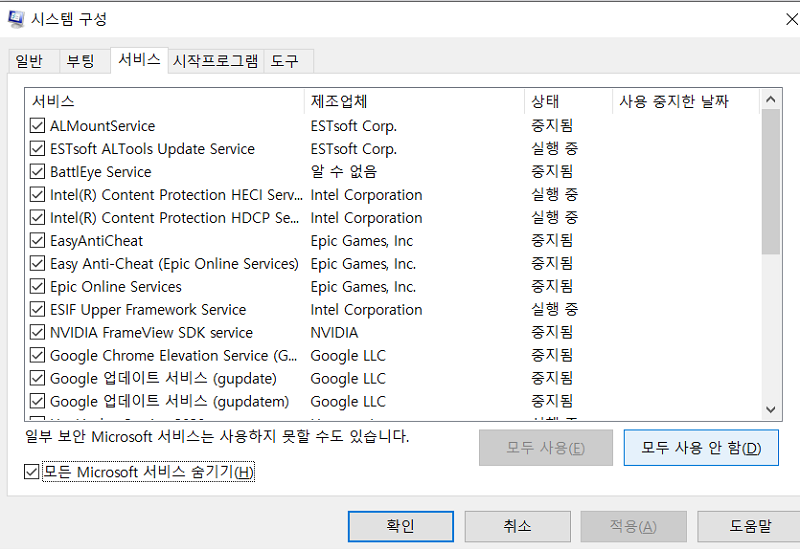Click the 모두 사용 안 함 button

(700, 447)
